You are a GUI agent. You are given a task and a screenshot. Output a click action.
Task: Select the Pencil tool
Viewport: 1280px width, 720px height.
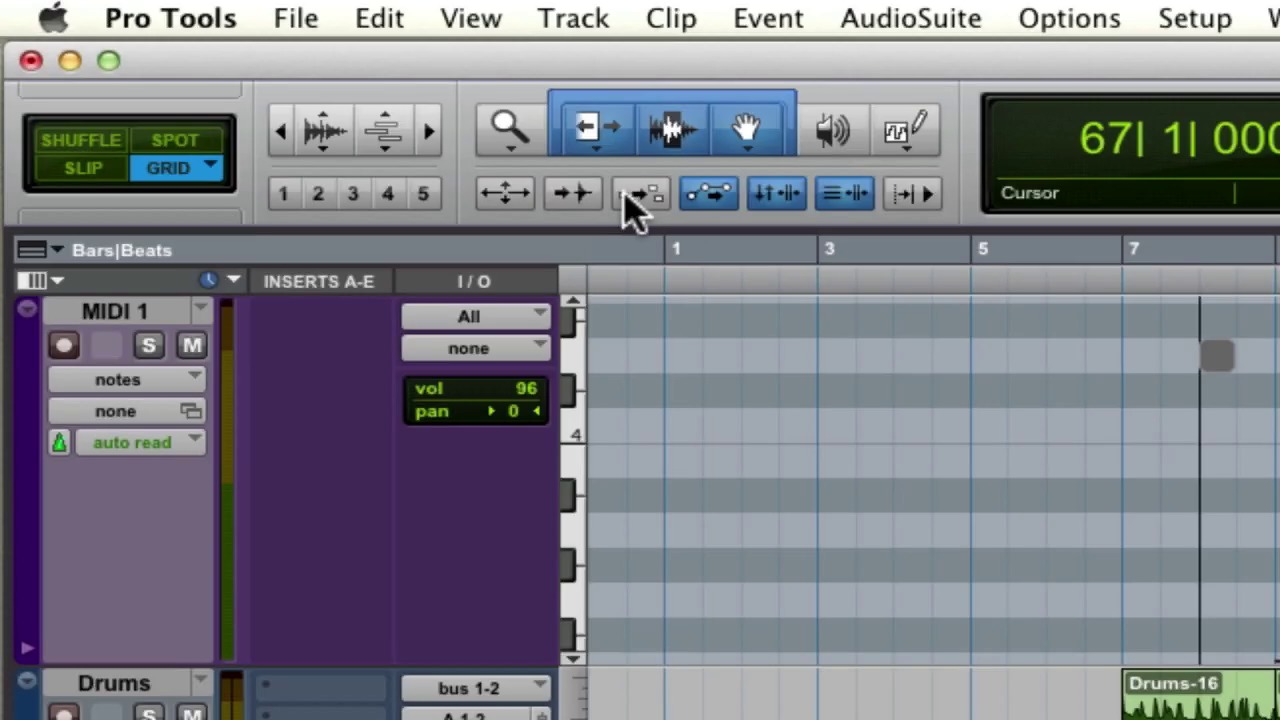[904, 130]
